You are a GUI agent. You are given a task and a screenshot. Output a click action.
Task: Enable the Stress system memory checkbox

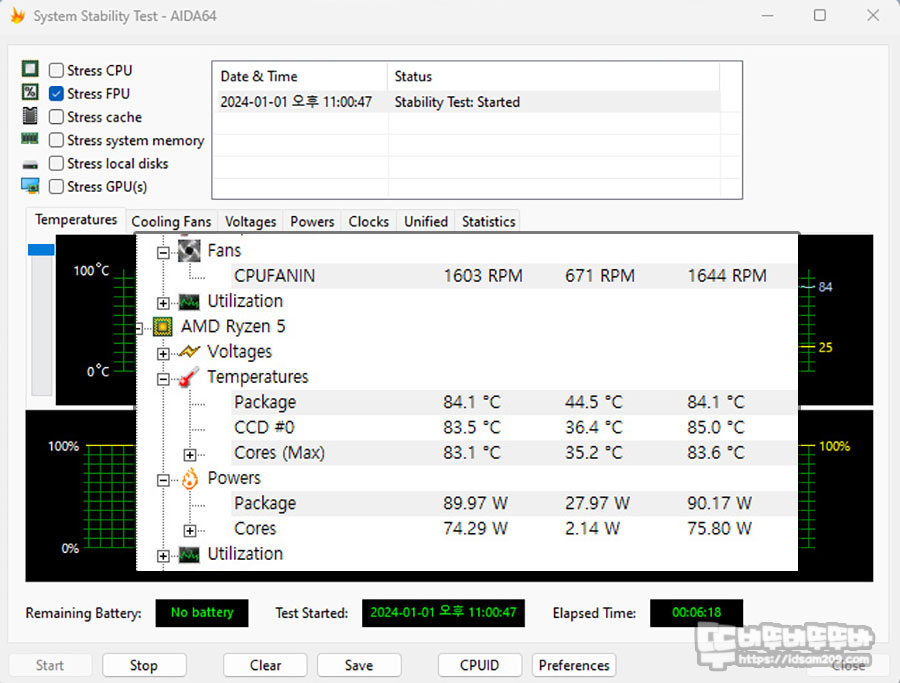56,140
